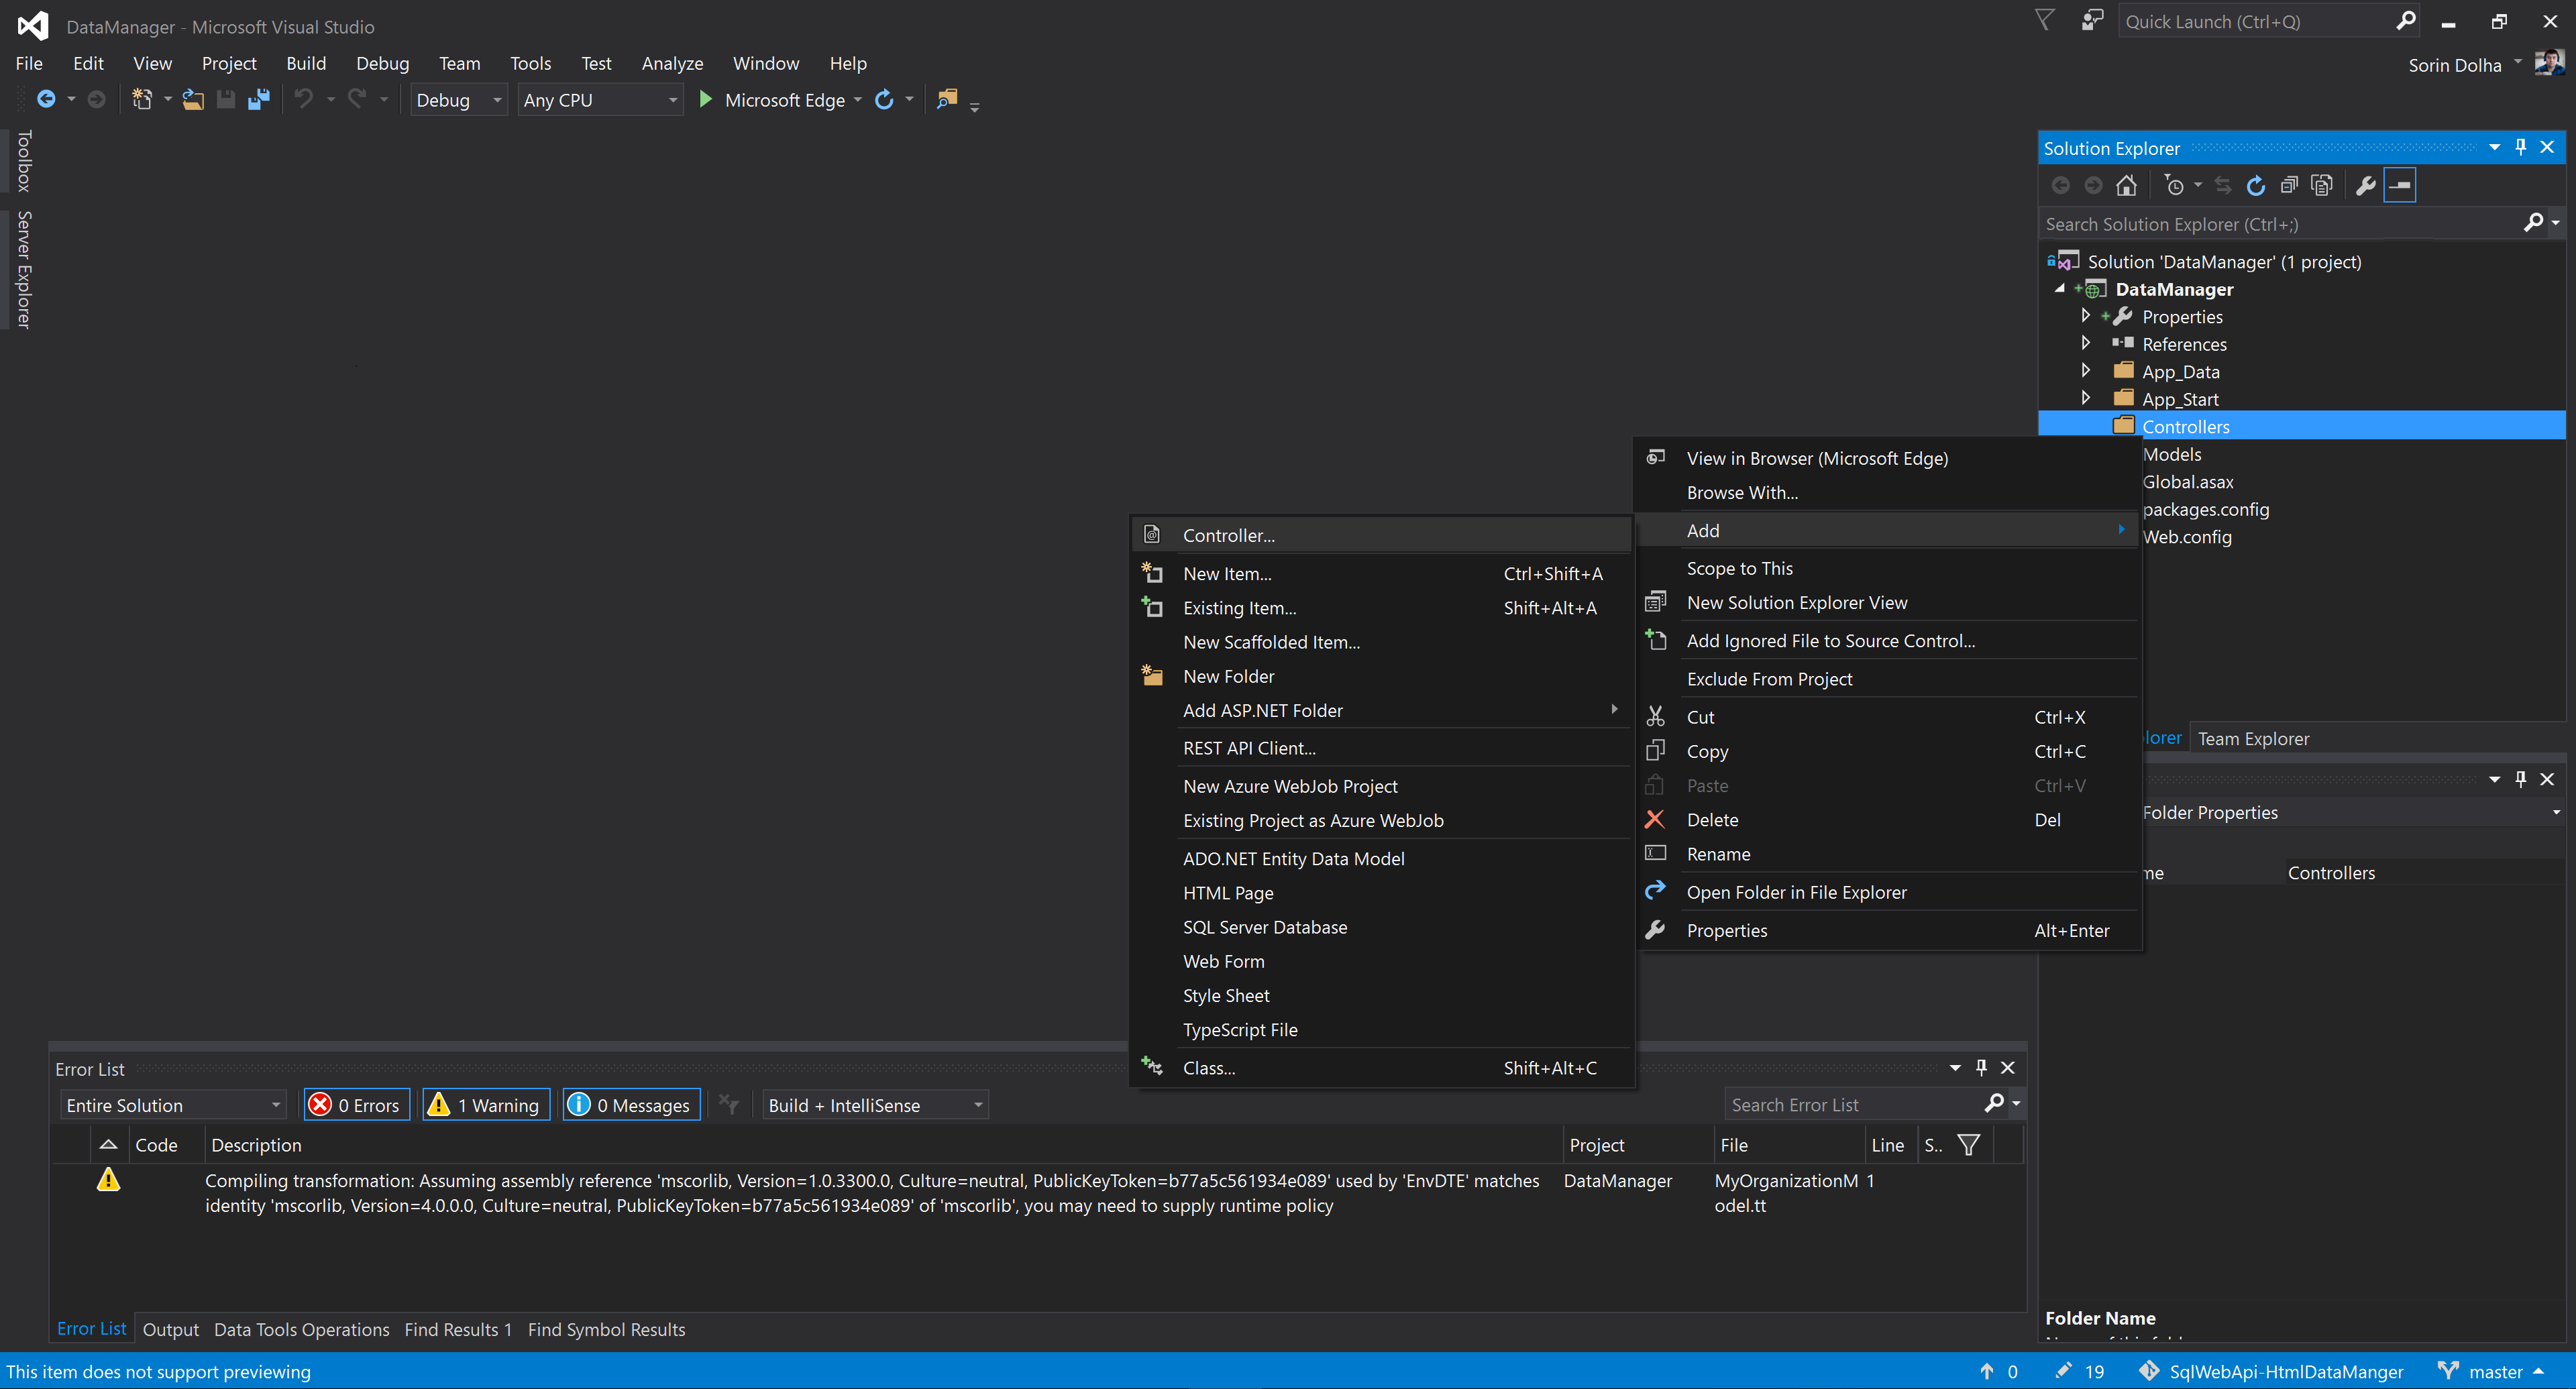Click the green Start debugging arrow

tap(705, 100)
